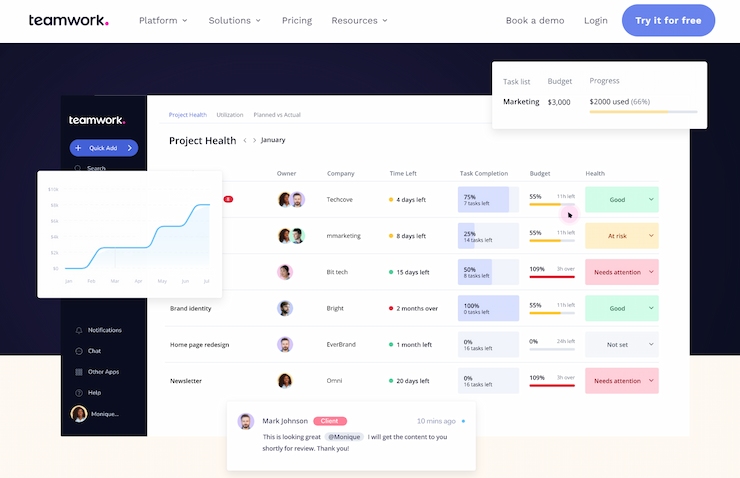This screenshot has width=740, height=478.
Task: Select the Project Health tab
Action: tap(188, 115)
